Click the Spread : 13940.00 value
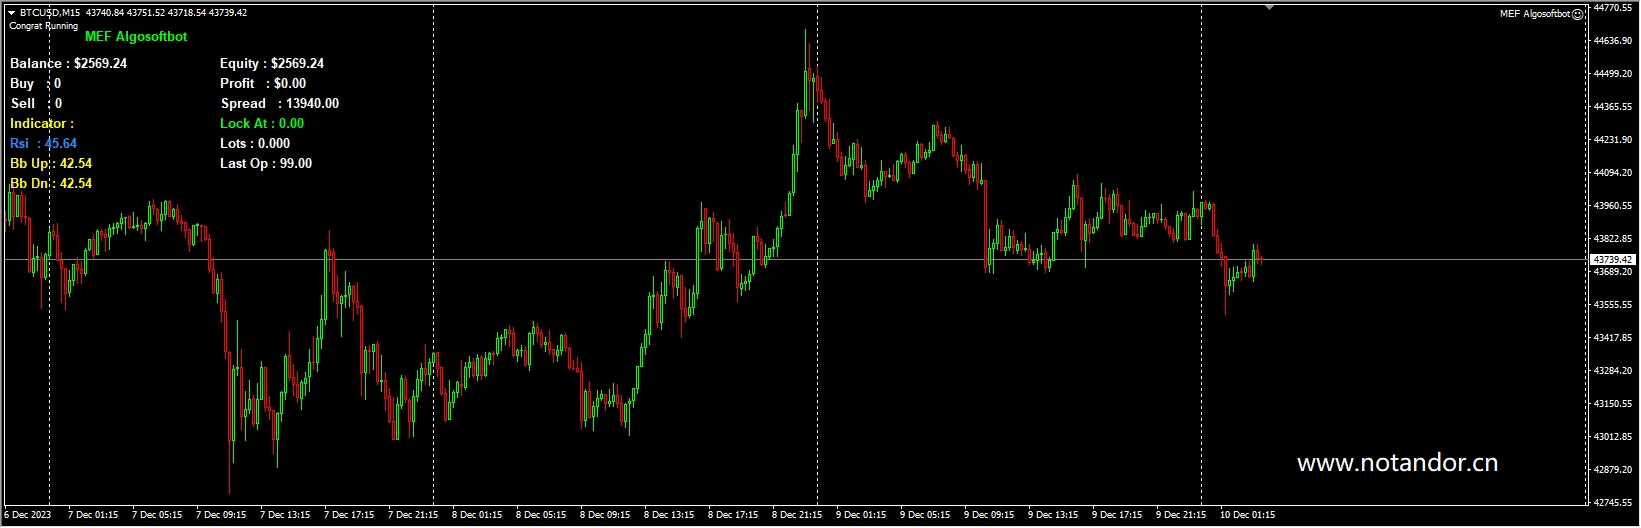The height and width of the screenshot is (528, 1641). [280, 103]
